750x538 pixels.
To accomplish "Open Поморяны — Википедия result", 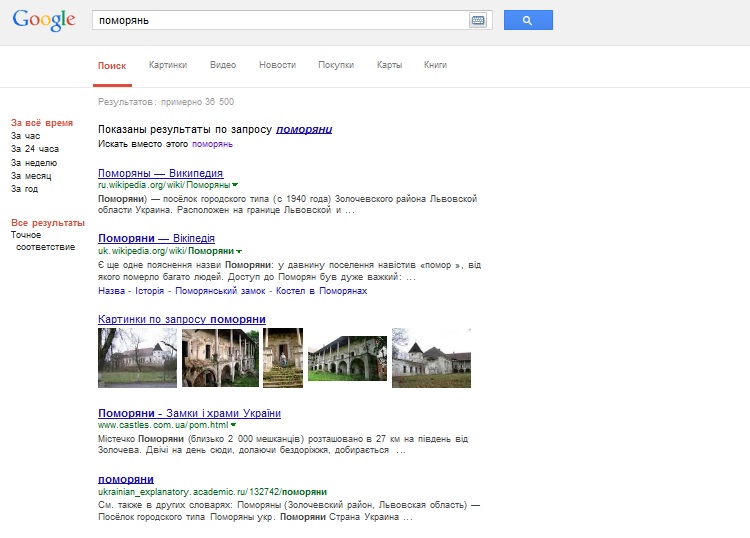I will (161, 173).
